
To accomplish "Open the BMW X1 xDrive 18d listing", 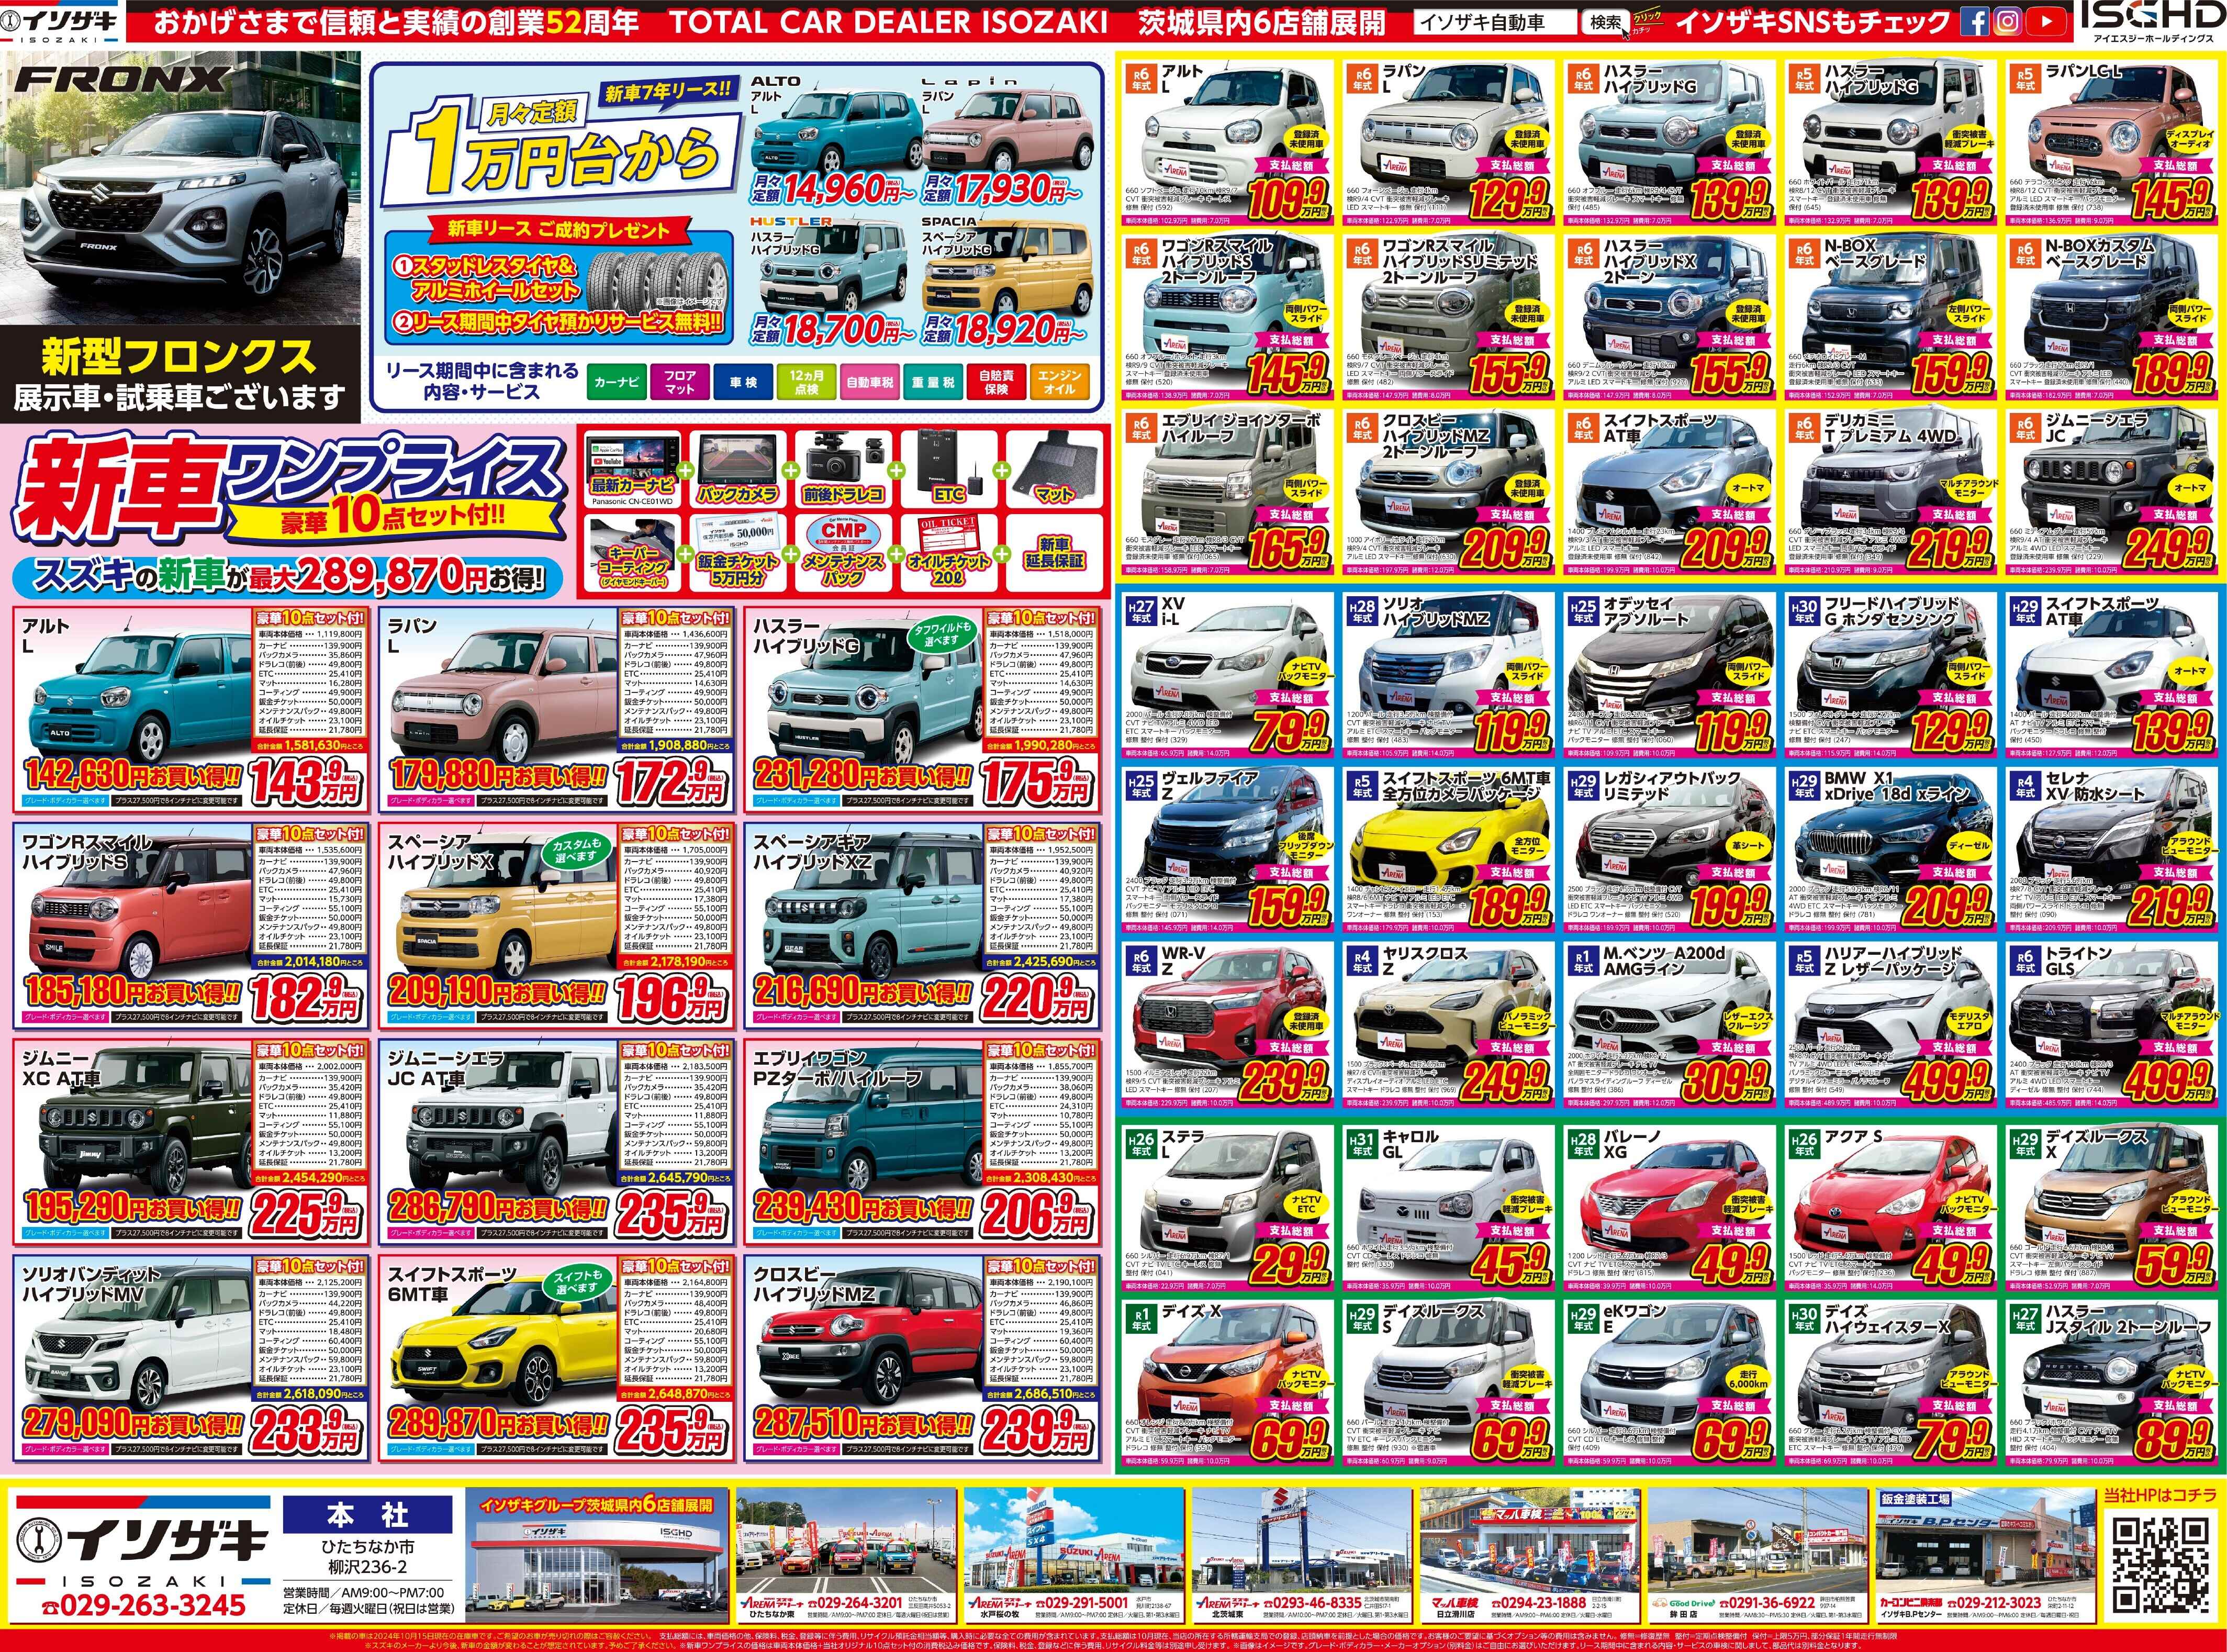I will tap(1890, 850).
